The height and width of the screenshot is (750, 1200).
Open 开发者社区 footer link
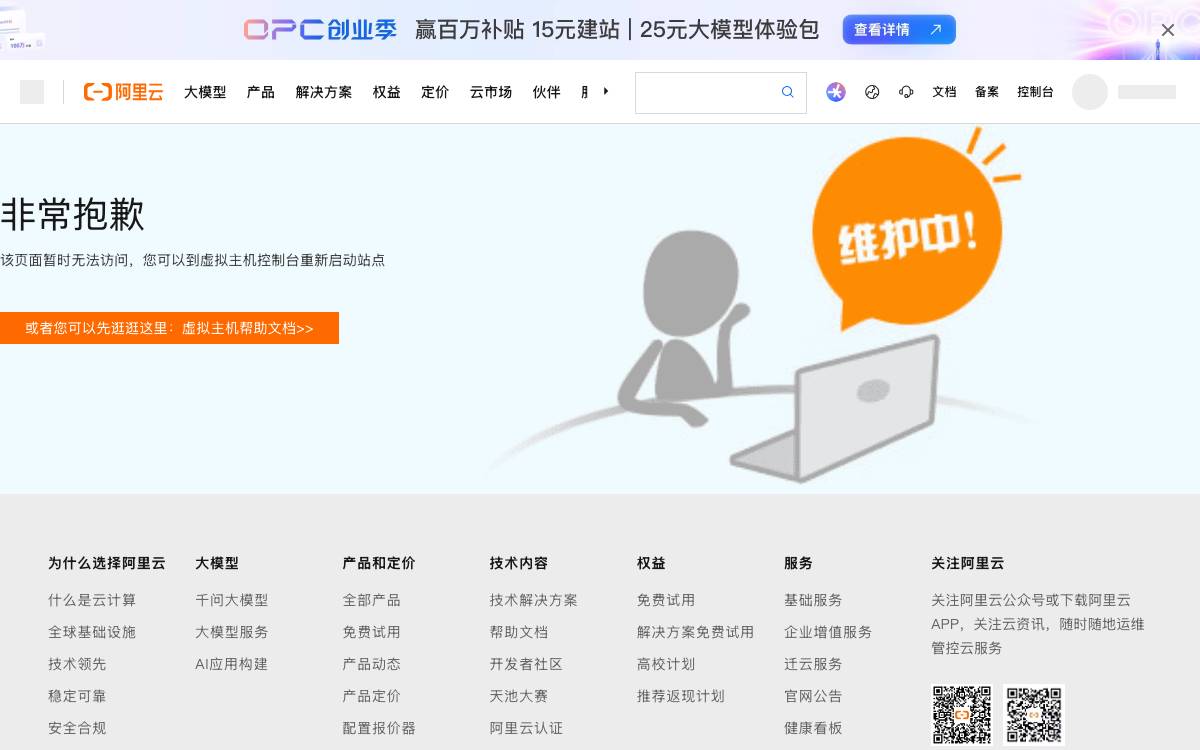click(x=526, y=664)
